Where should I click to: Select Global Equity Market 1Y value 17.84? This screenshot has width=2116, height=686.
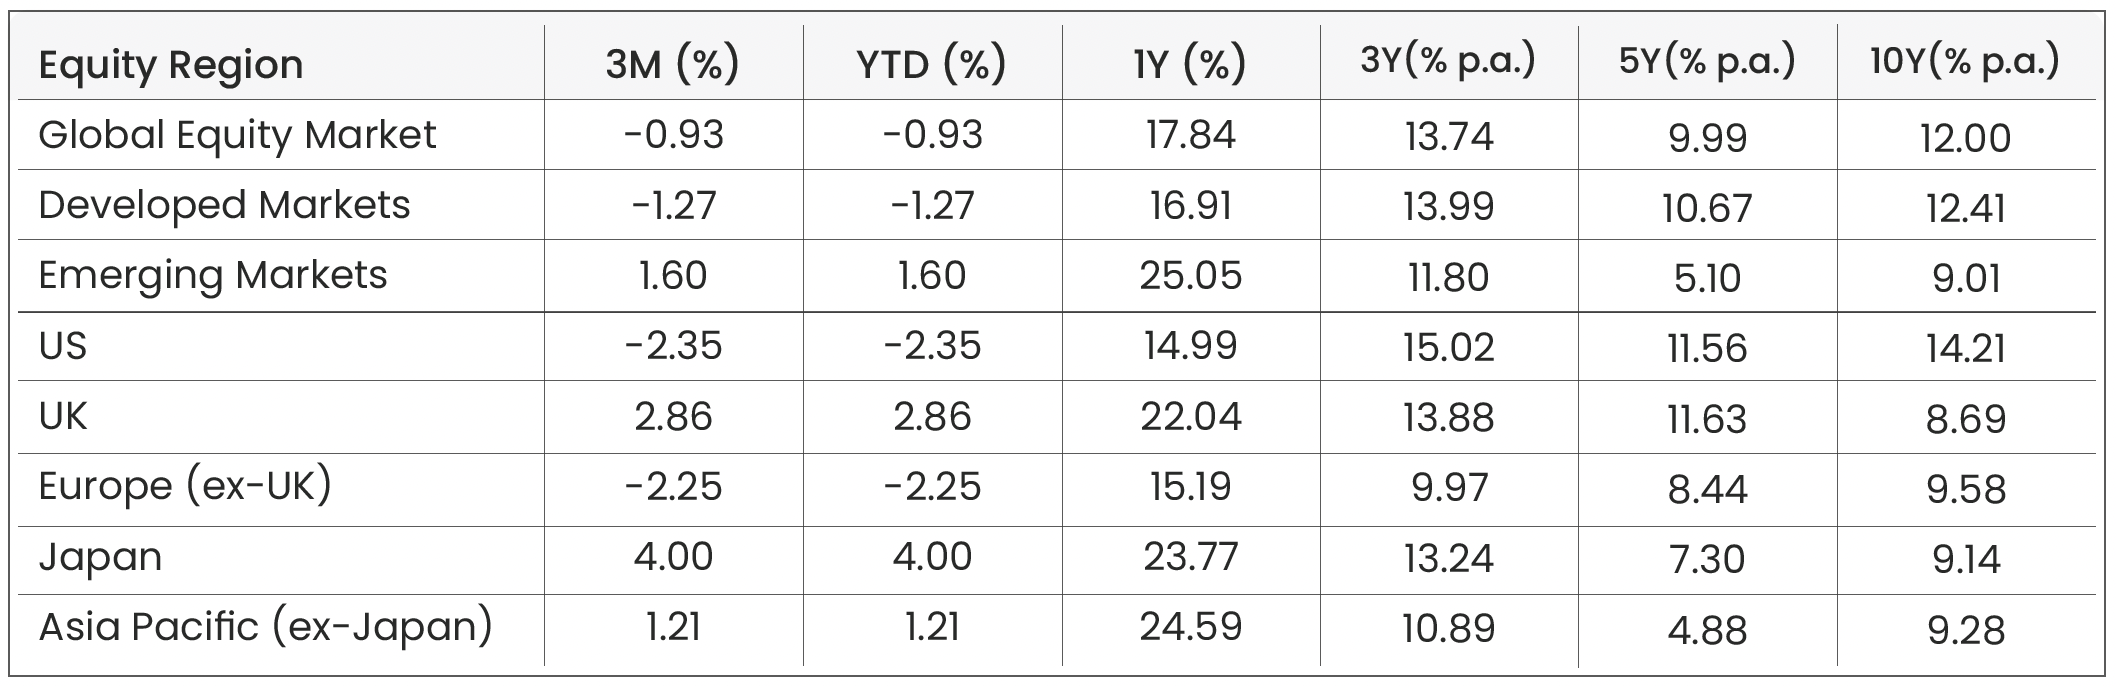pyautogui.click(x=1190, y=135)
